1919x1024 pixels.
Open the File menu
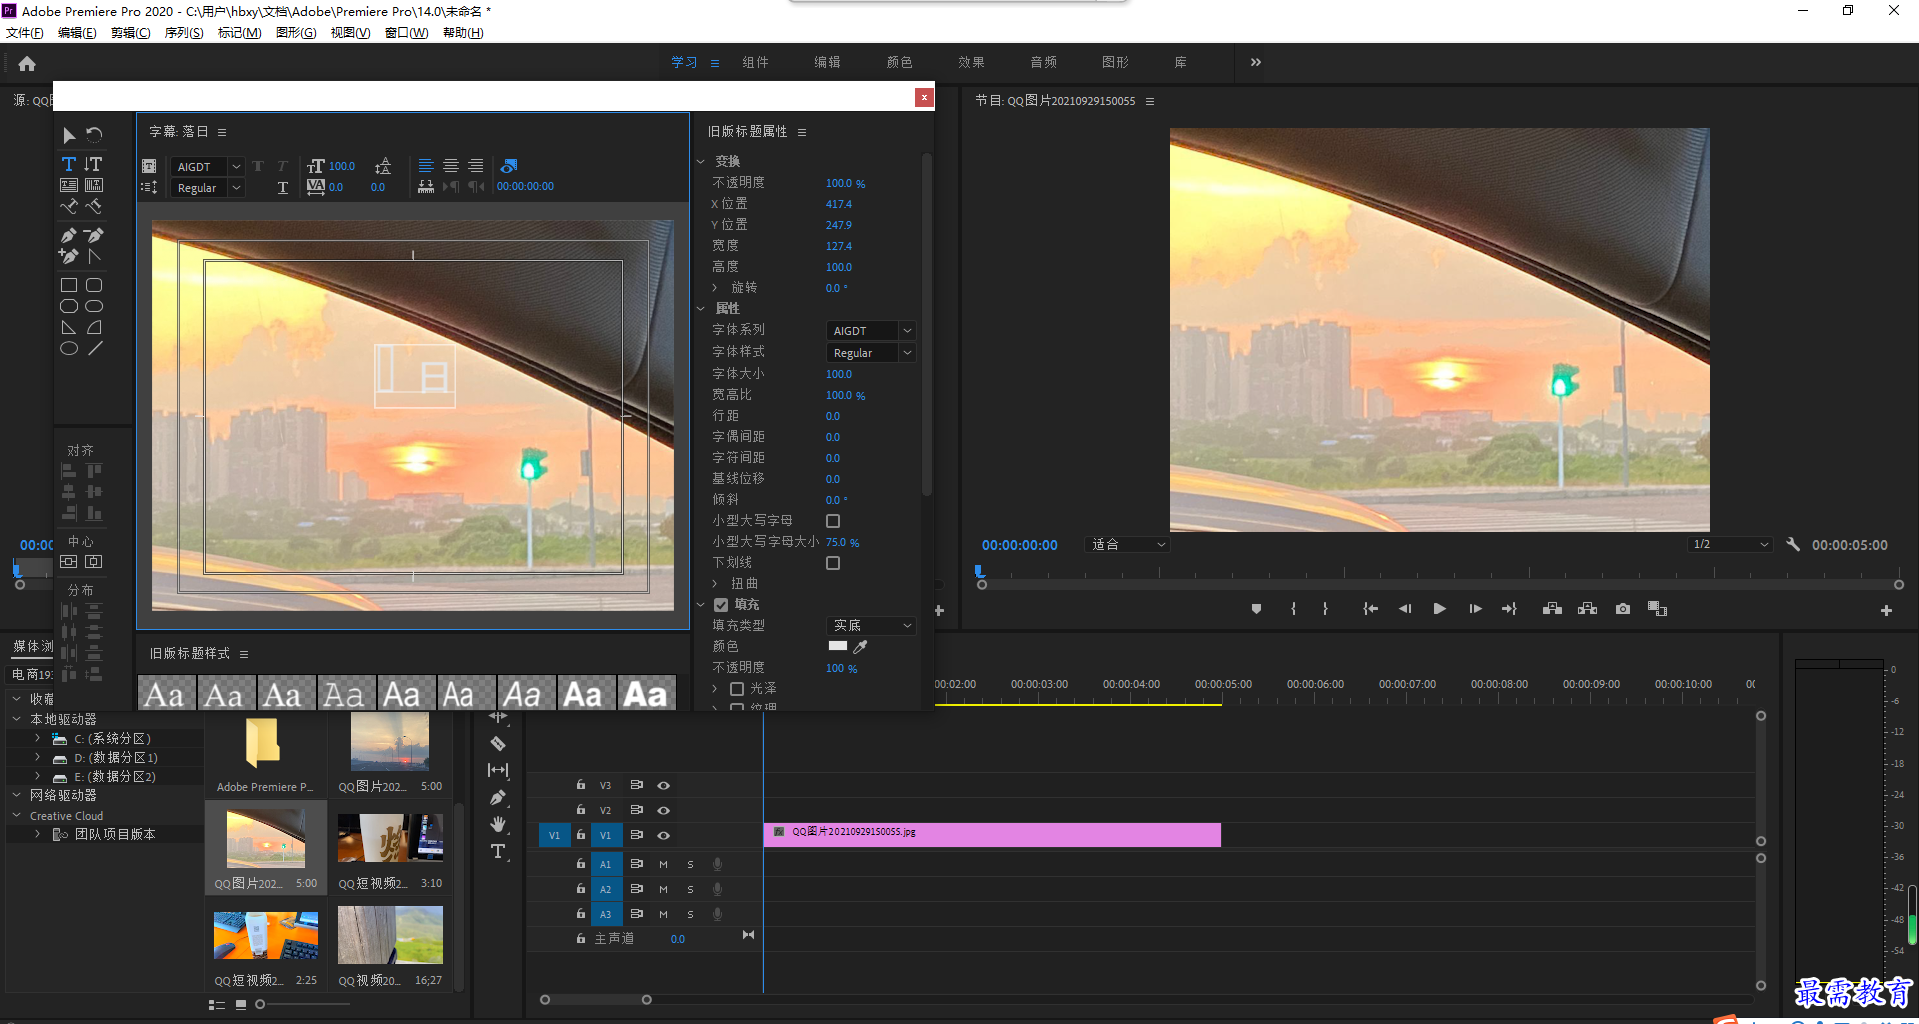pos(25,33)
